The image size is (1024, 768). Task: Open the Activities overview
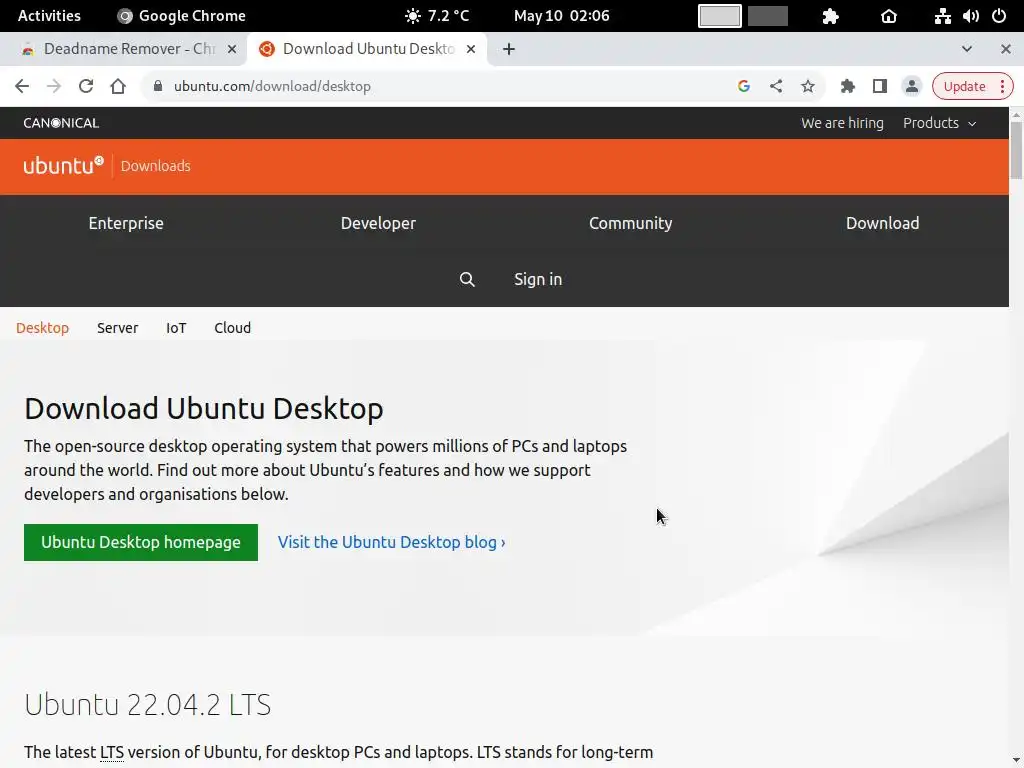49,16
